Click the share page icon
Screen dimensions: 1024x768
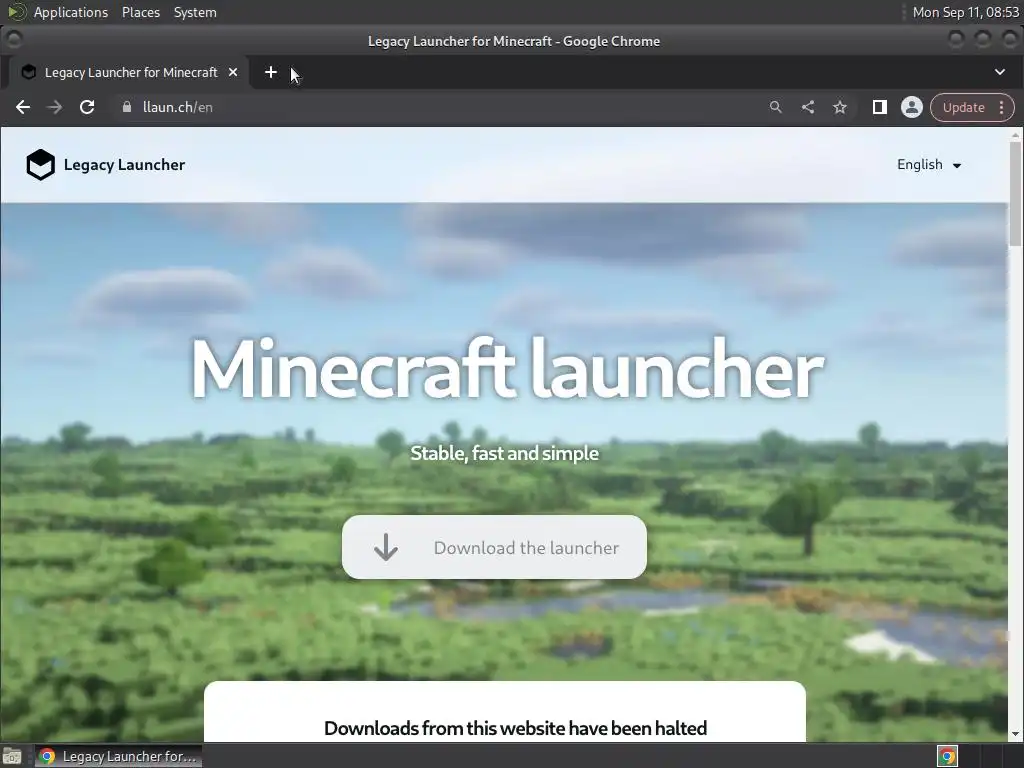(x=808, y=107)
